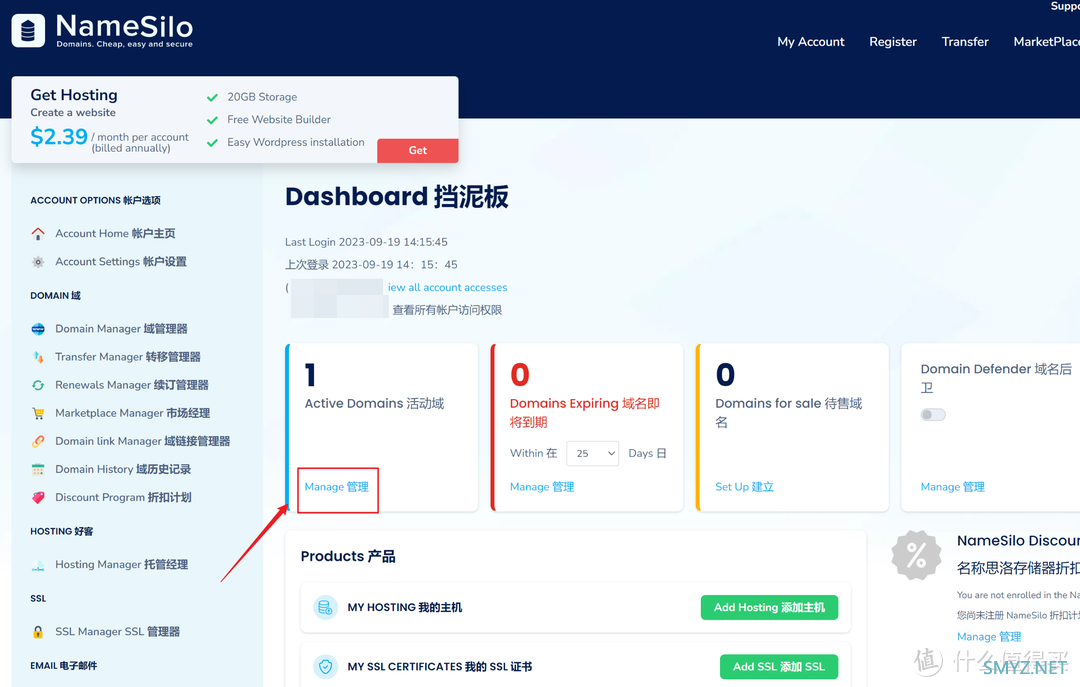
Task: Open the Within days dropdown
Action: [592, 453]
